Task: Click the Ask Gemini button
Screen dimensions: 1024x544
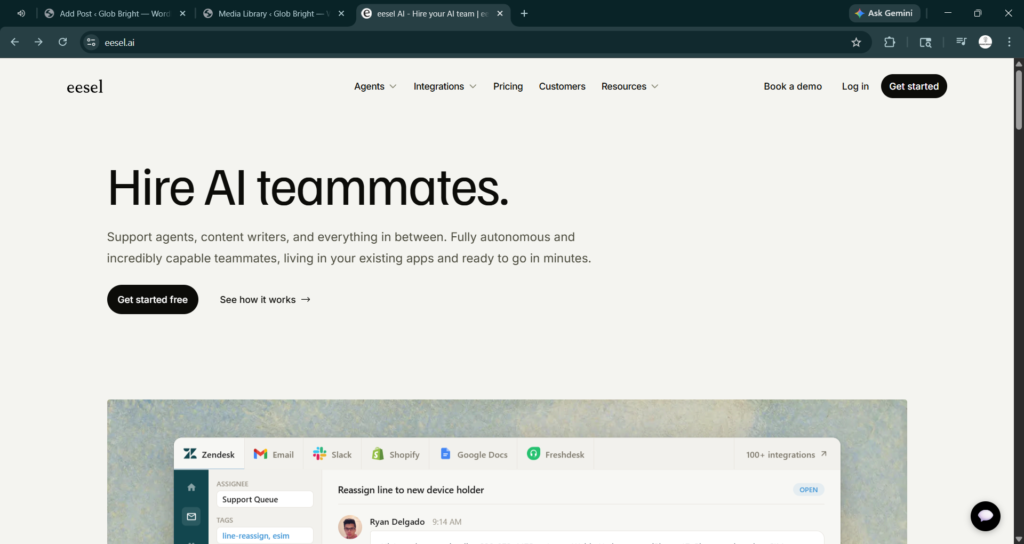Action: pyautogui.click(x=884, y=13)
